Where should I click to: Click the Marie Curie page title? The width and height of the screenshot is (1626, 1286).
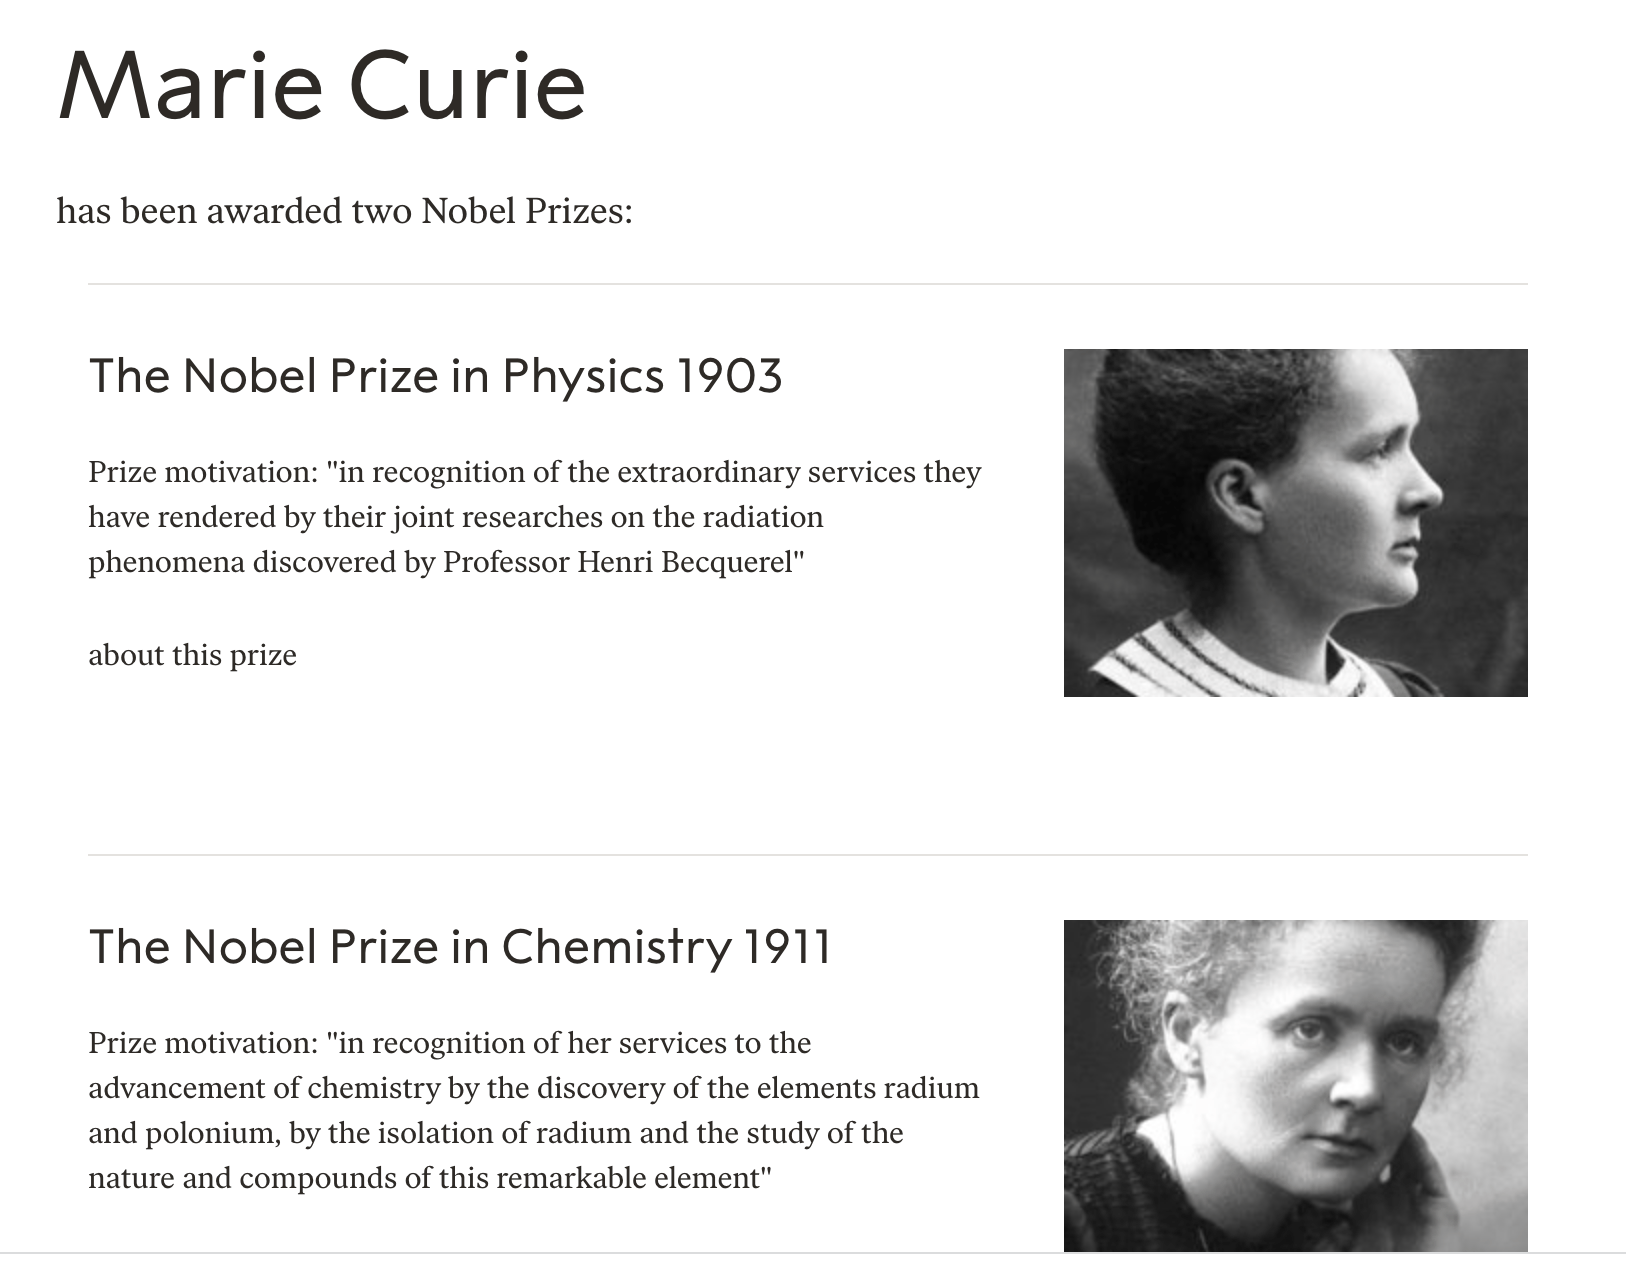coord(321,85)
